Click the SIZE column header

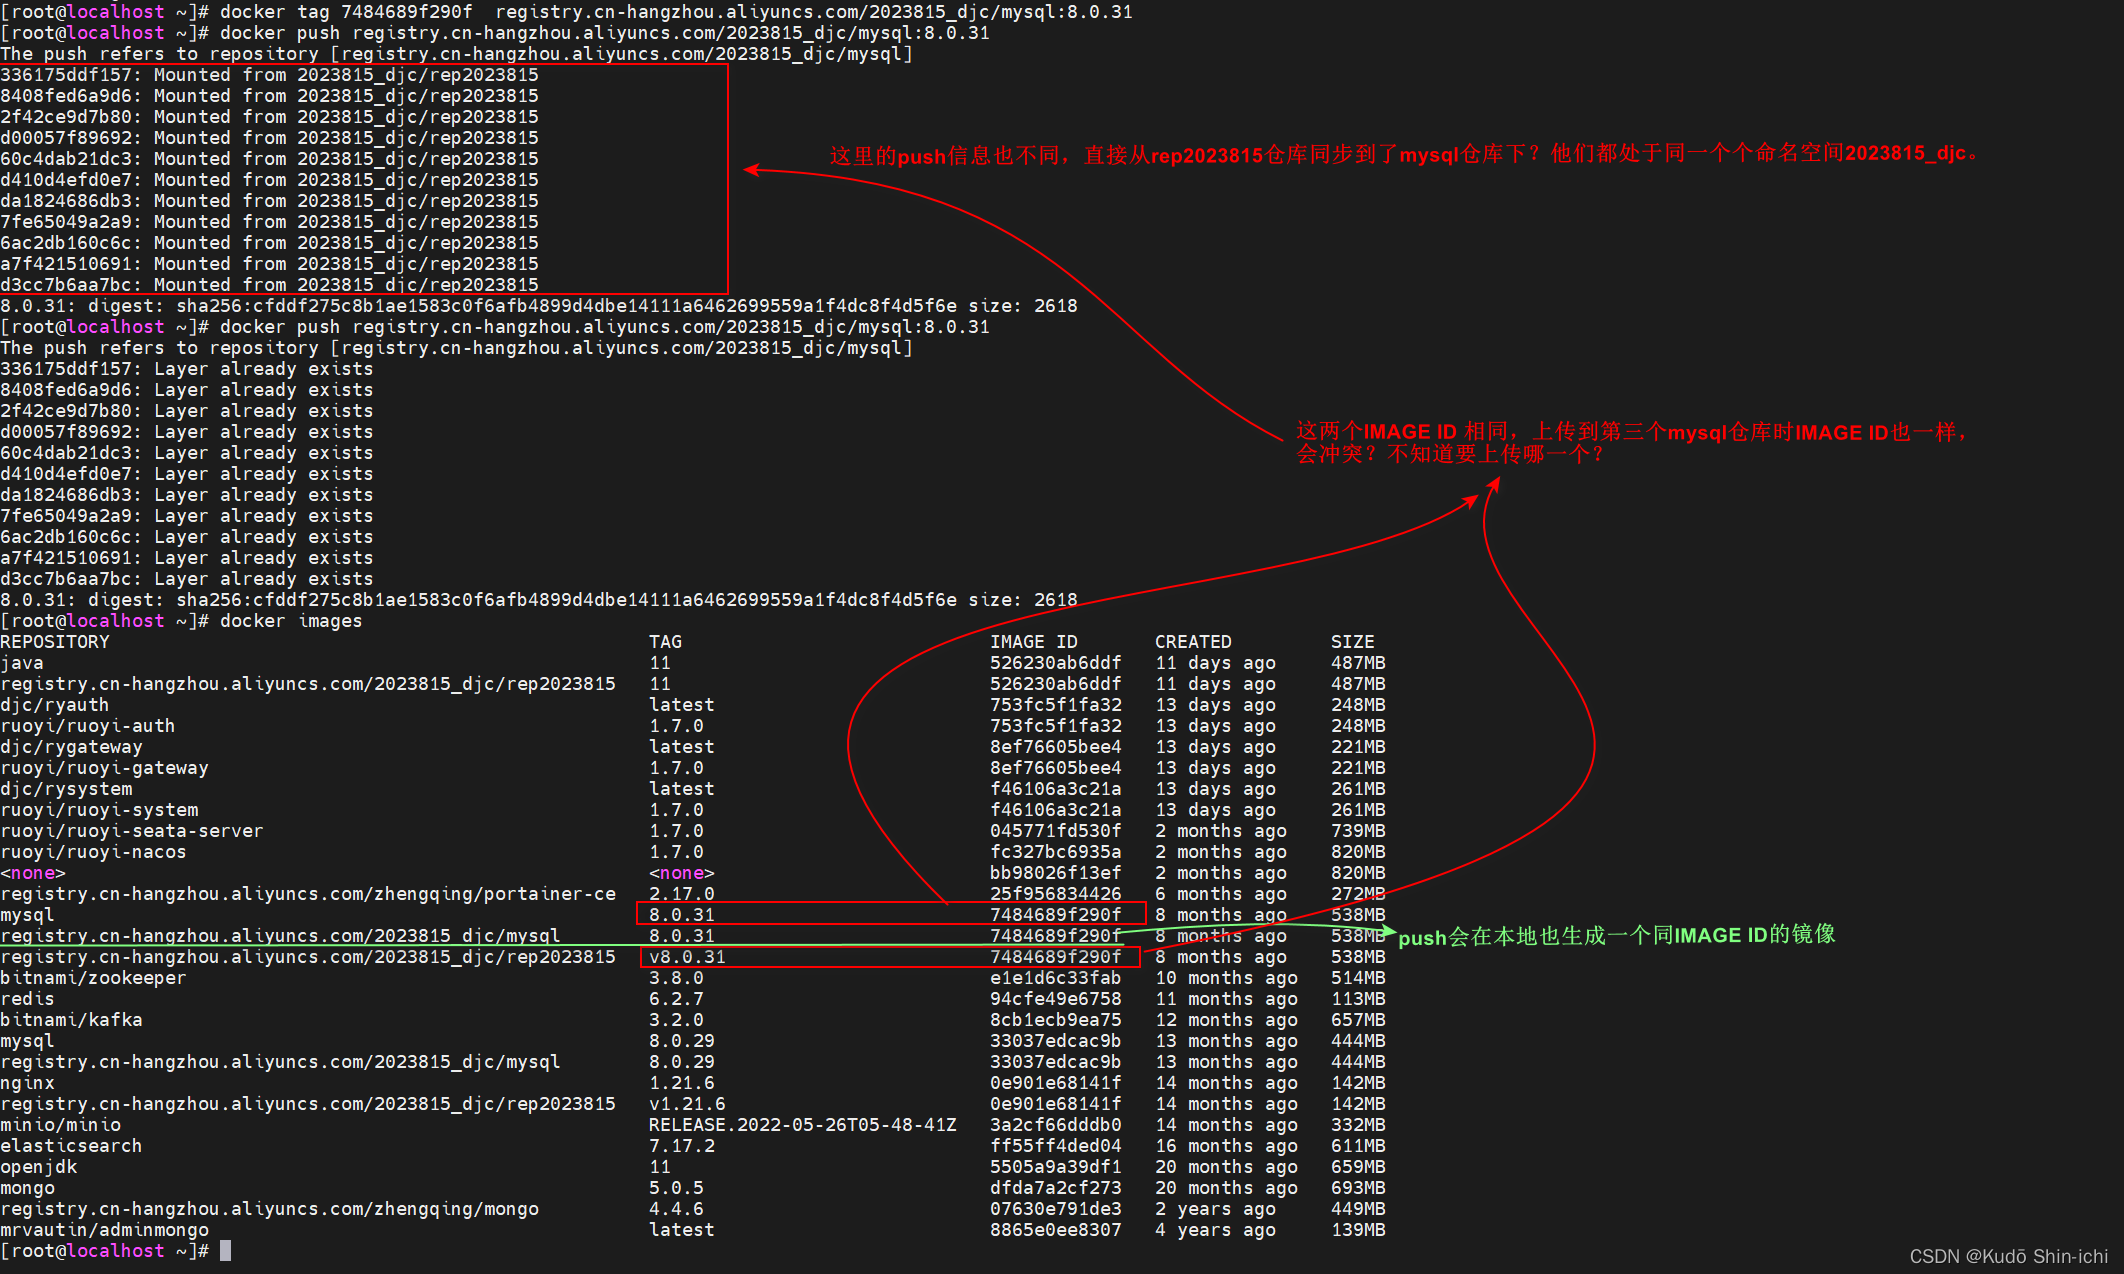pyautogui.click(x=1352, y=642)
